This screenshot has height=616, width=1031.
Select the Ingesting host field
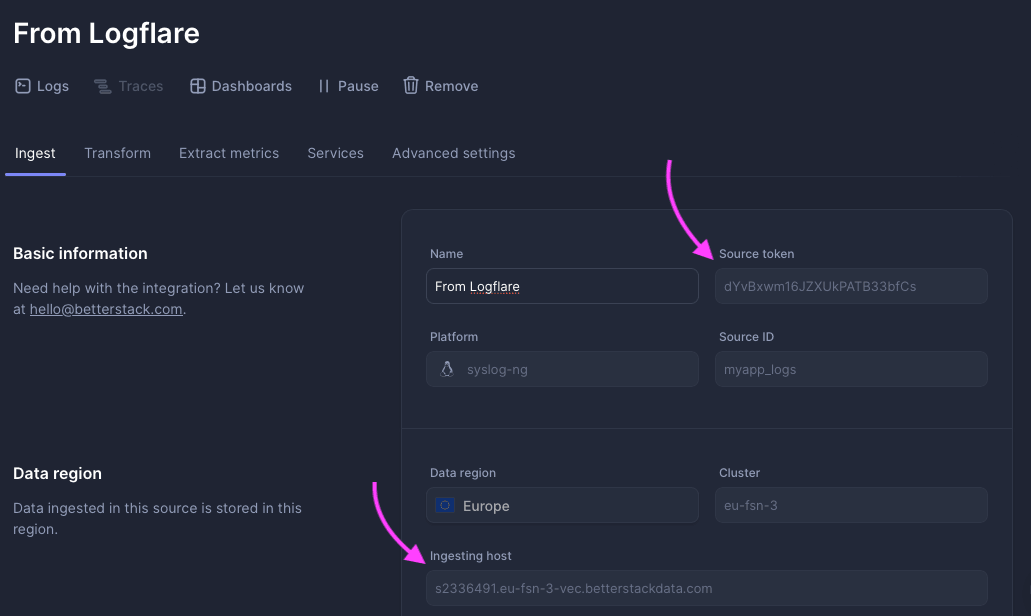(706, 588)
